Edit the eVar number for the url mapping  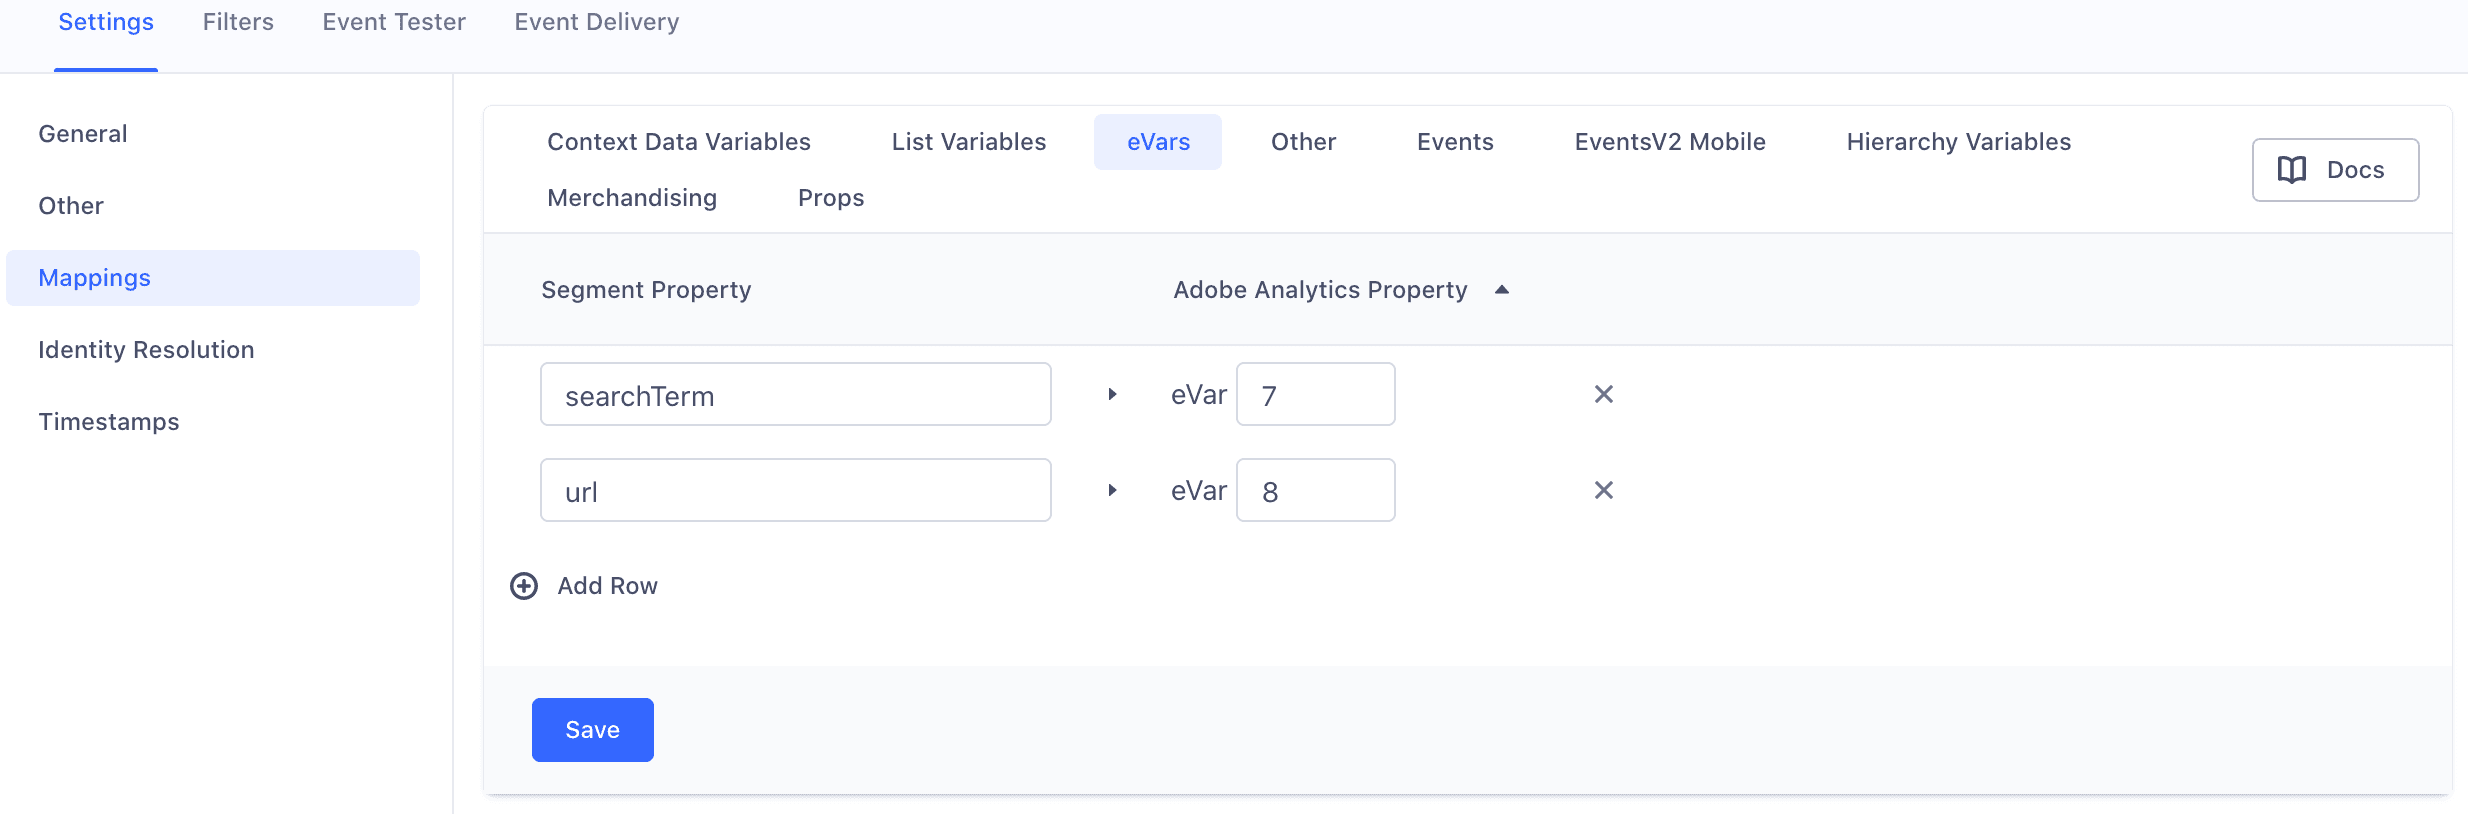tap(1315, 490)
